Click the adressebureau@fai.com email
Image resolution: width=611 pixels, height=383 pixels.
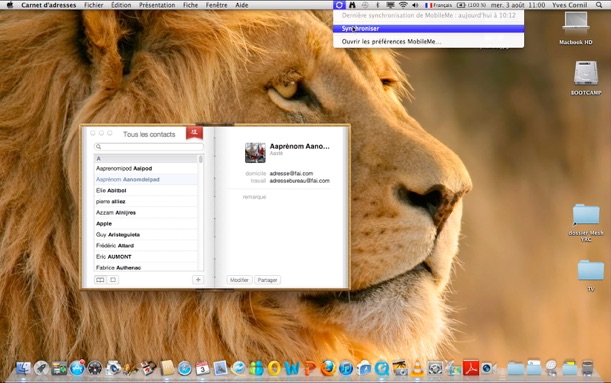coord(300,181)
